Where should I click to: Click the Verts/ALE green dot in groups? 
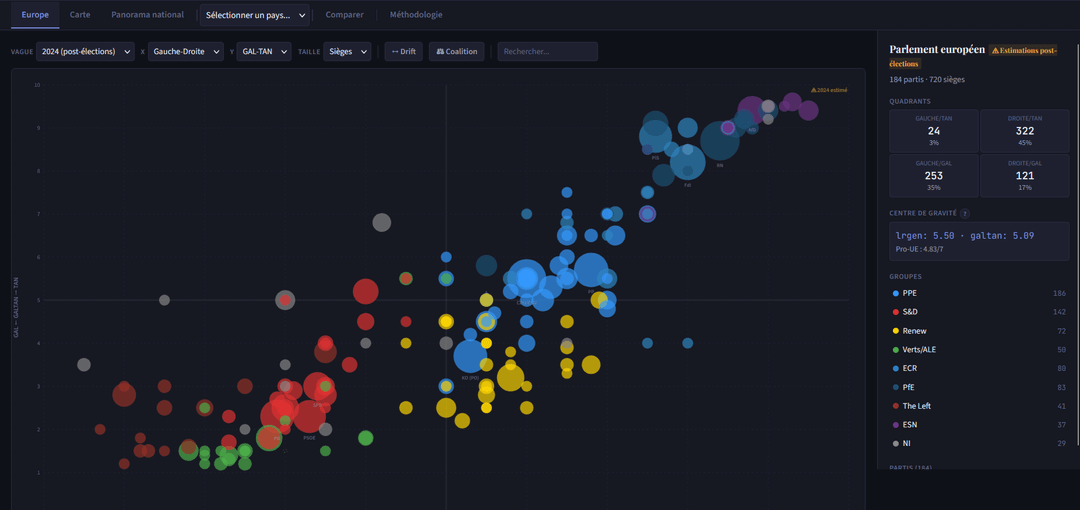coord(895,350)
